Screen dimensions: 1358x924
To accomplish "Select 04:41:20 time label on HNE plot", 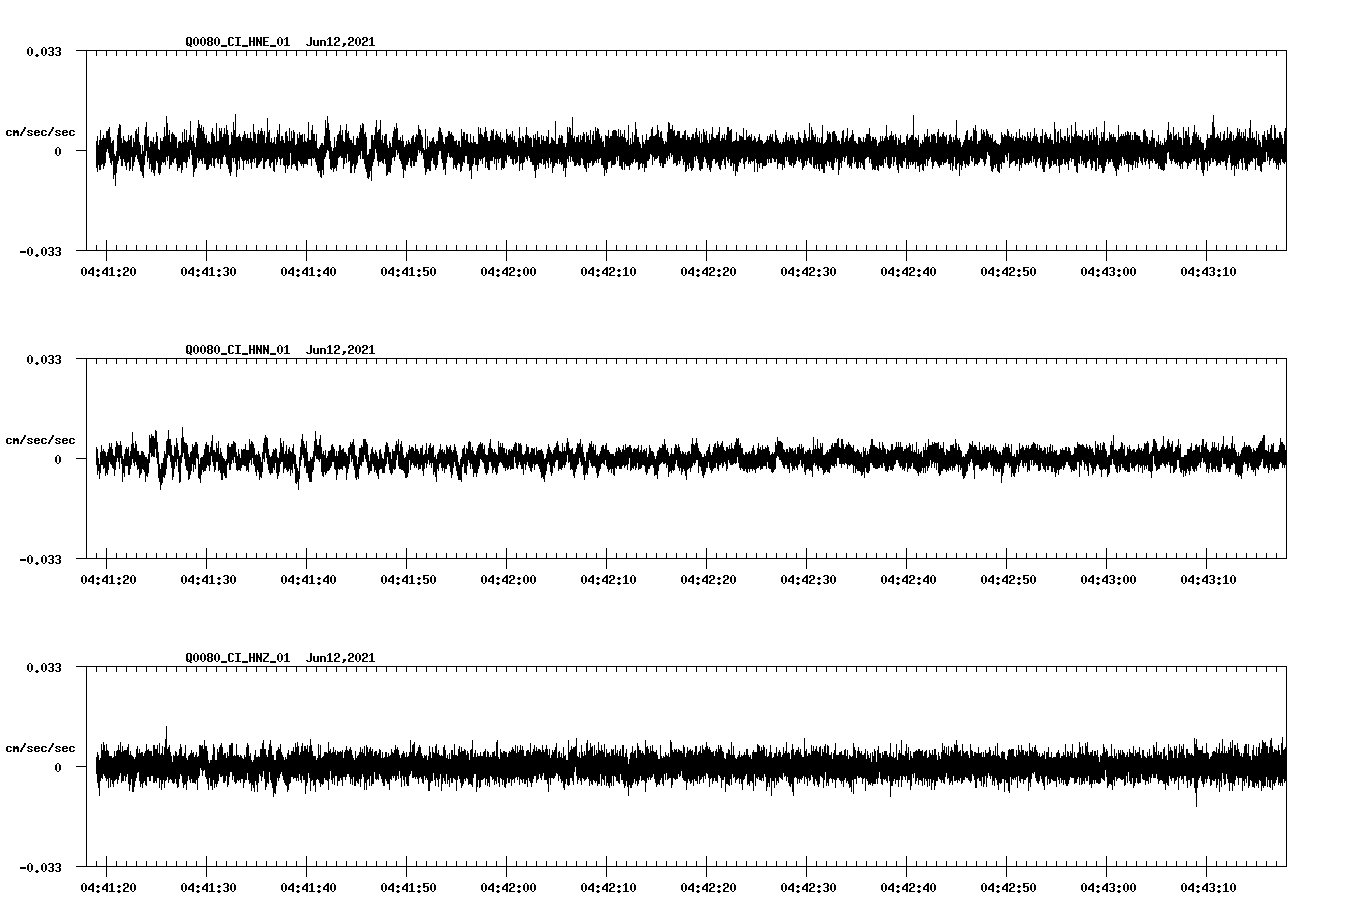I will (x=108, y=272).
